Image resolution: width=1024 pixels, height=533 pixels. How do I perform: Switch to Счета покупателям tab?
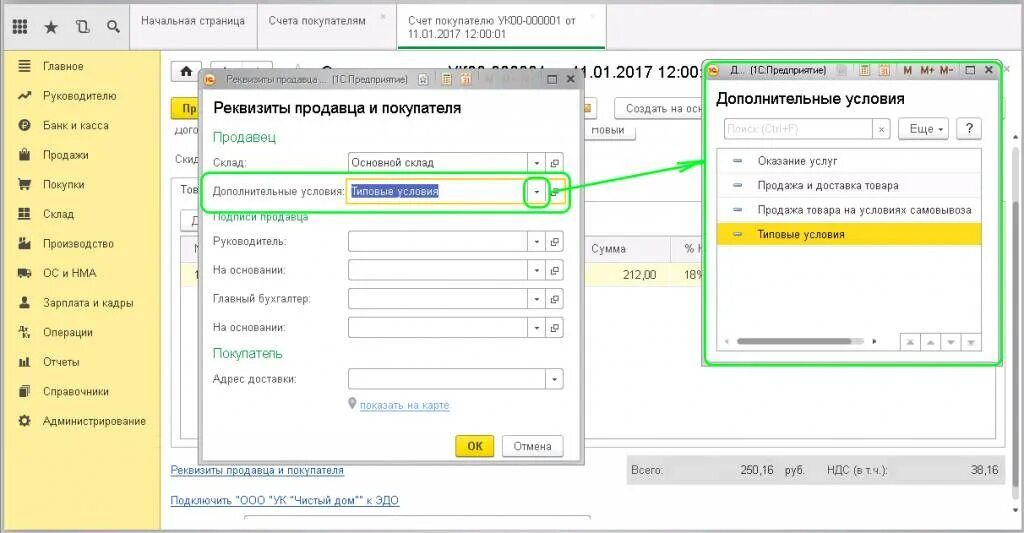(x=317, y=21)
